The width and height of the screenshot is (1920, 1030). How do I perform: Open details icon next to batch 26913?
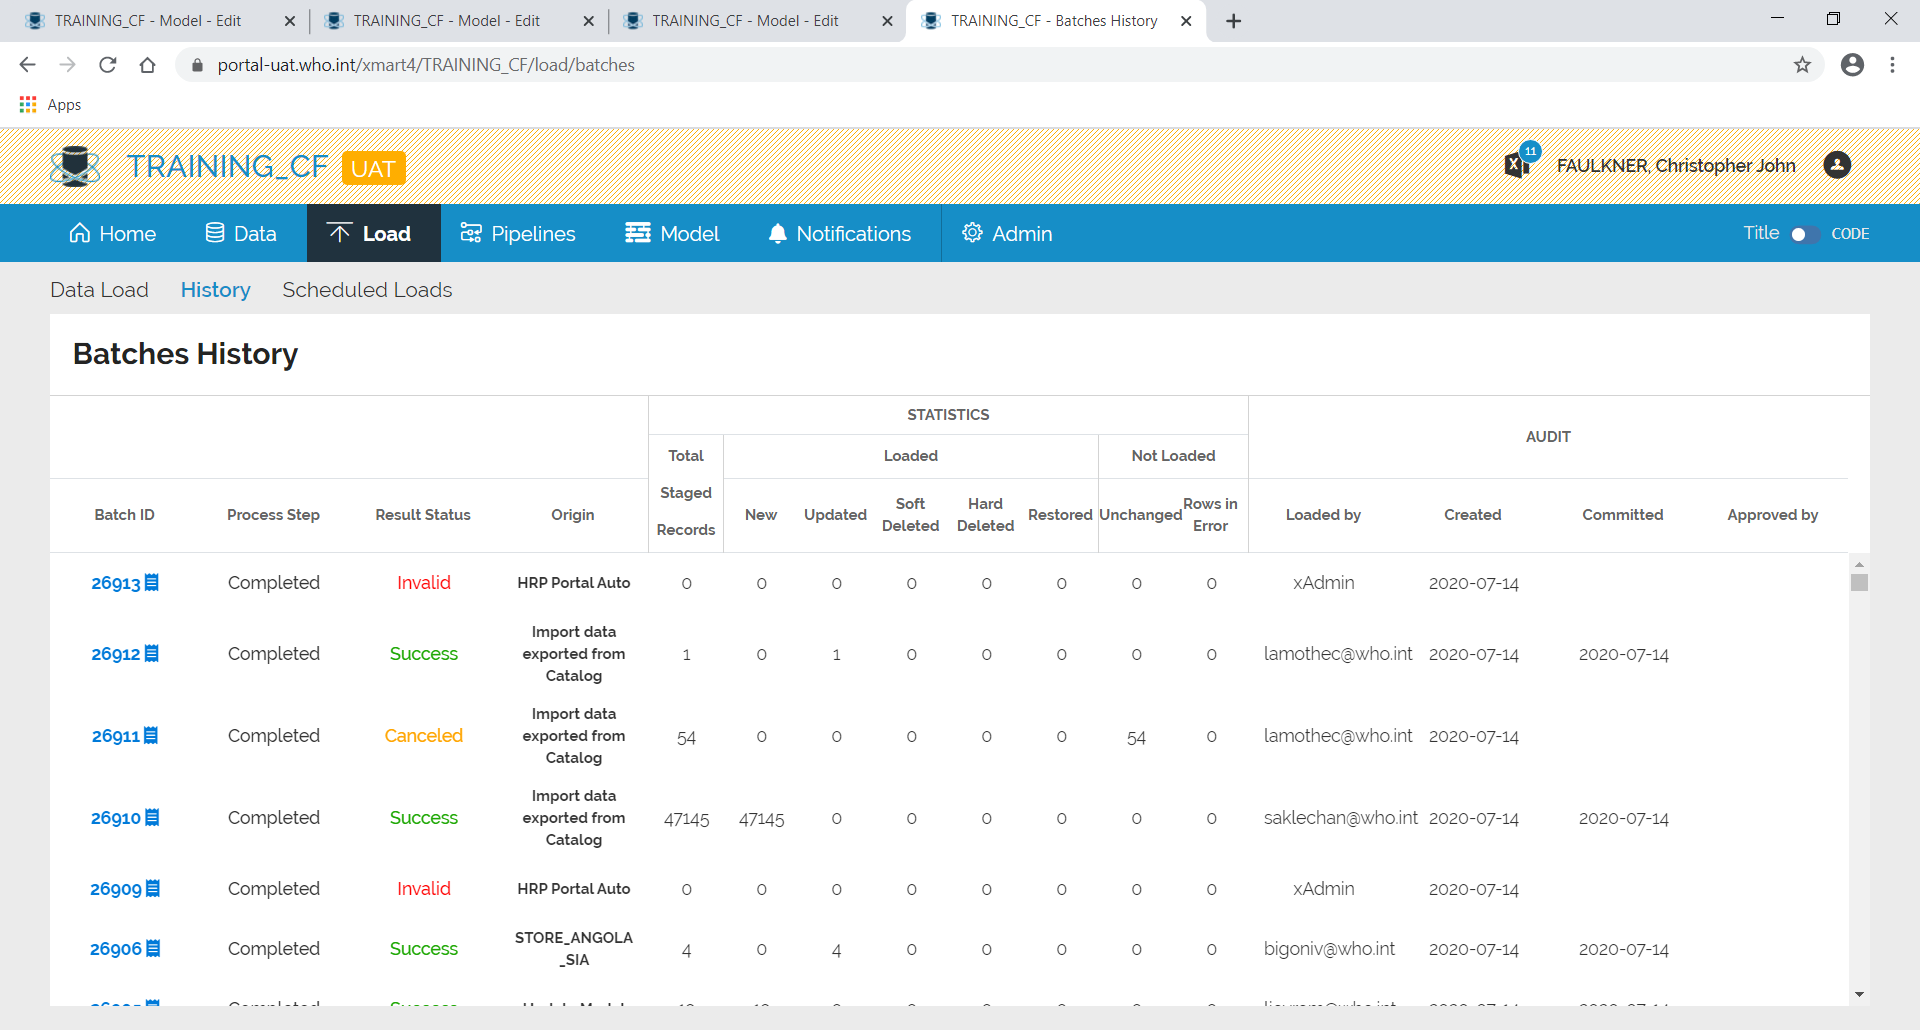tap(152, 582)
